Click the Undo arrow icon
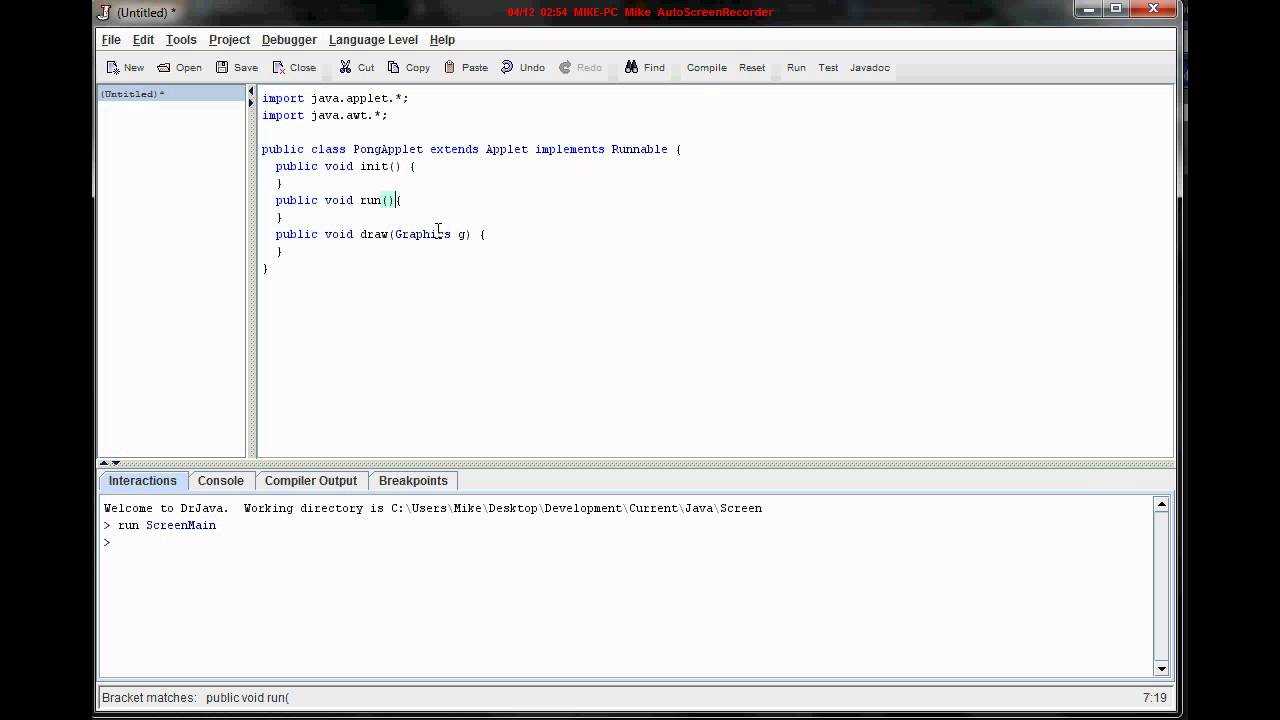The height and width of the screenshot is (720, 1280). click(507, 68)
